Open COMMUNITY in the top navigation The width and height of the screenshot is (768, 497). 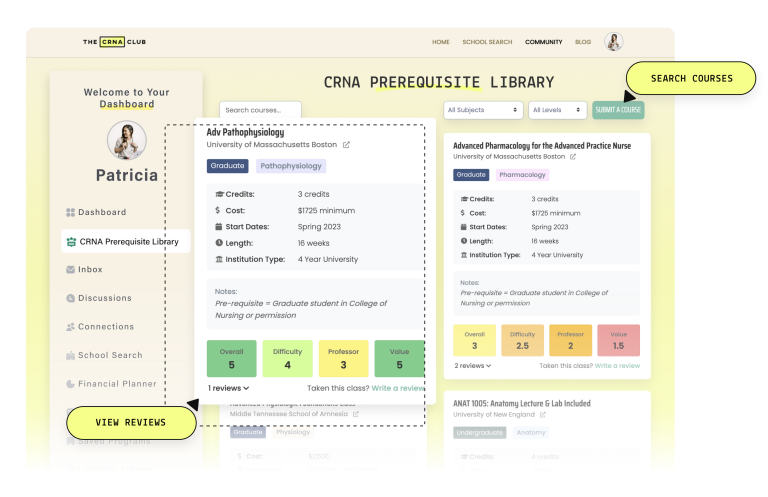[x=544, y=42]
